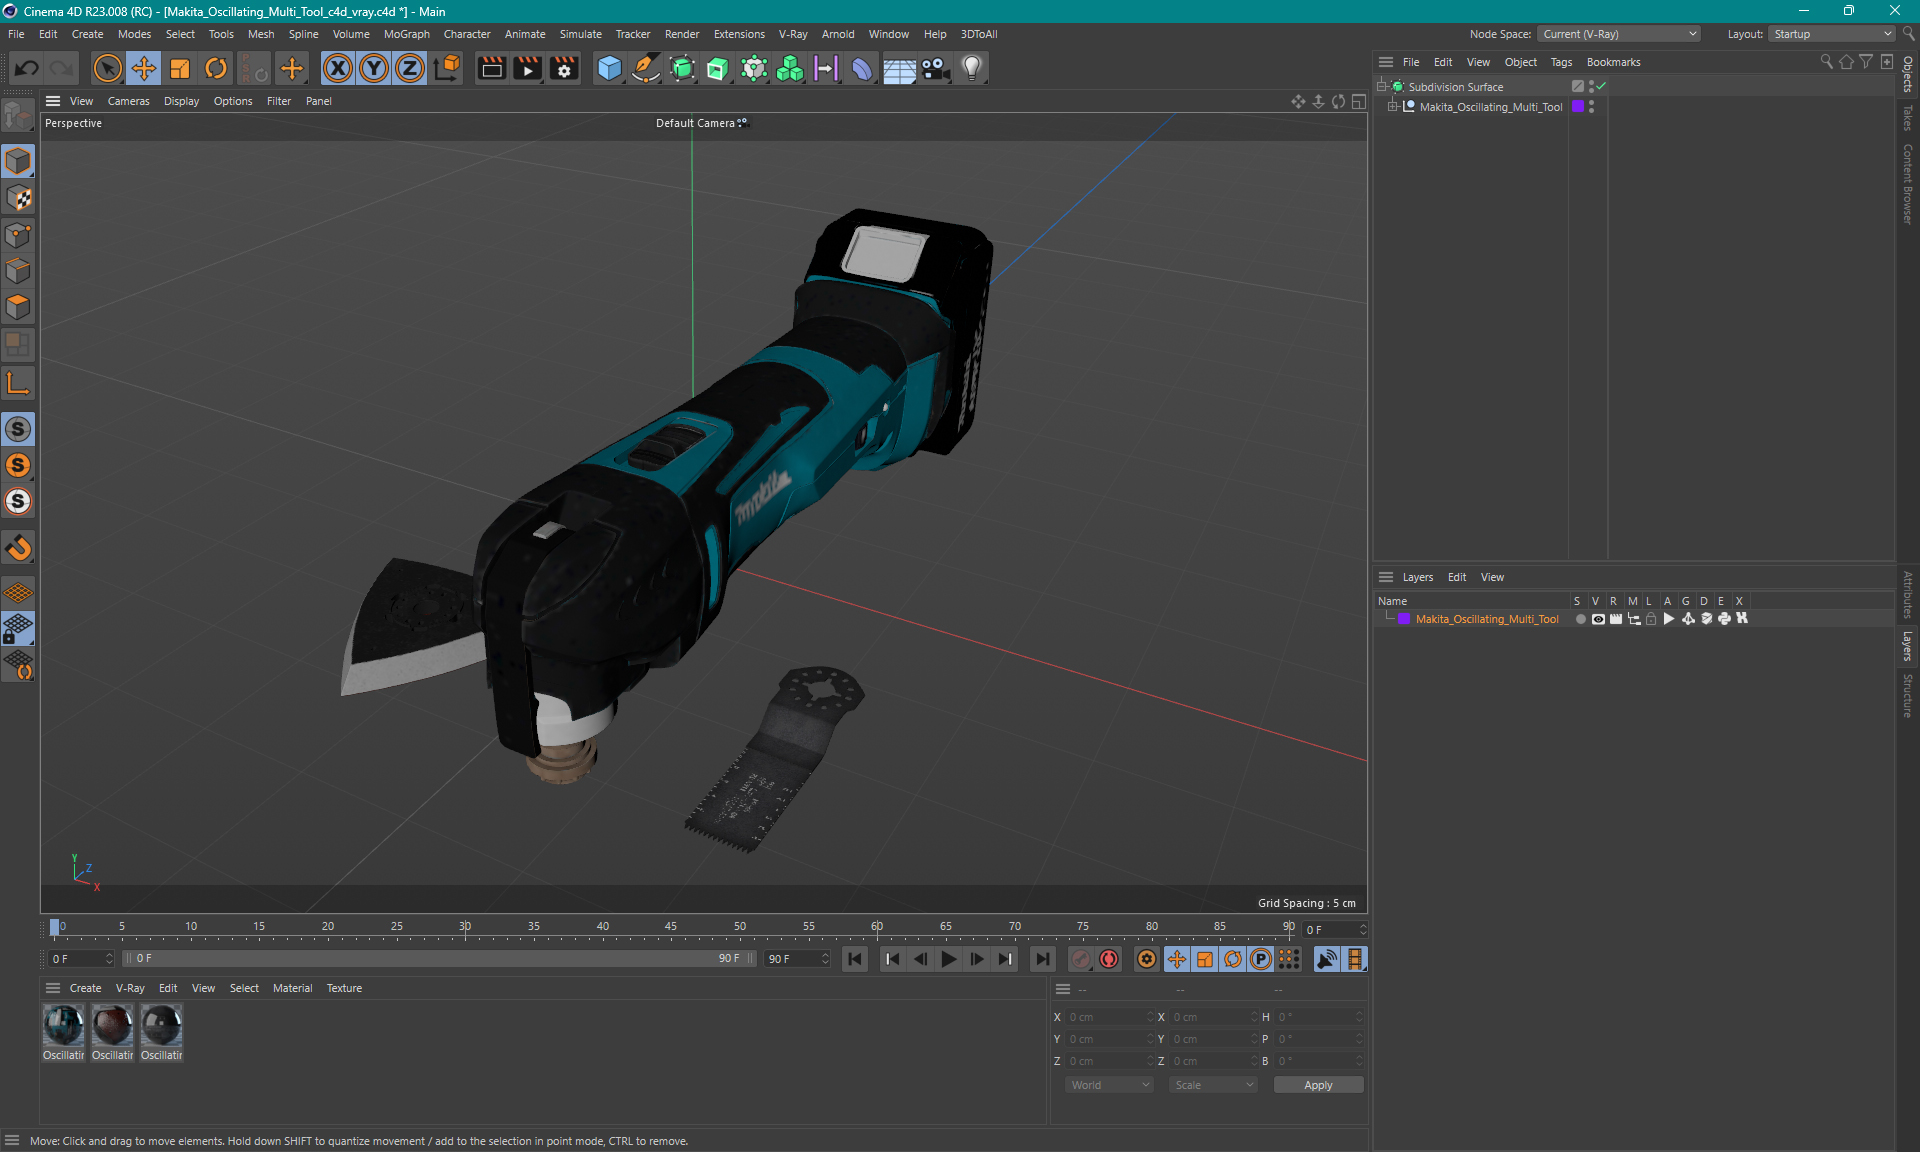Click the Undo arrow icon
1920x1152 pixels.
pos(27,68)
